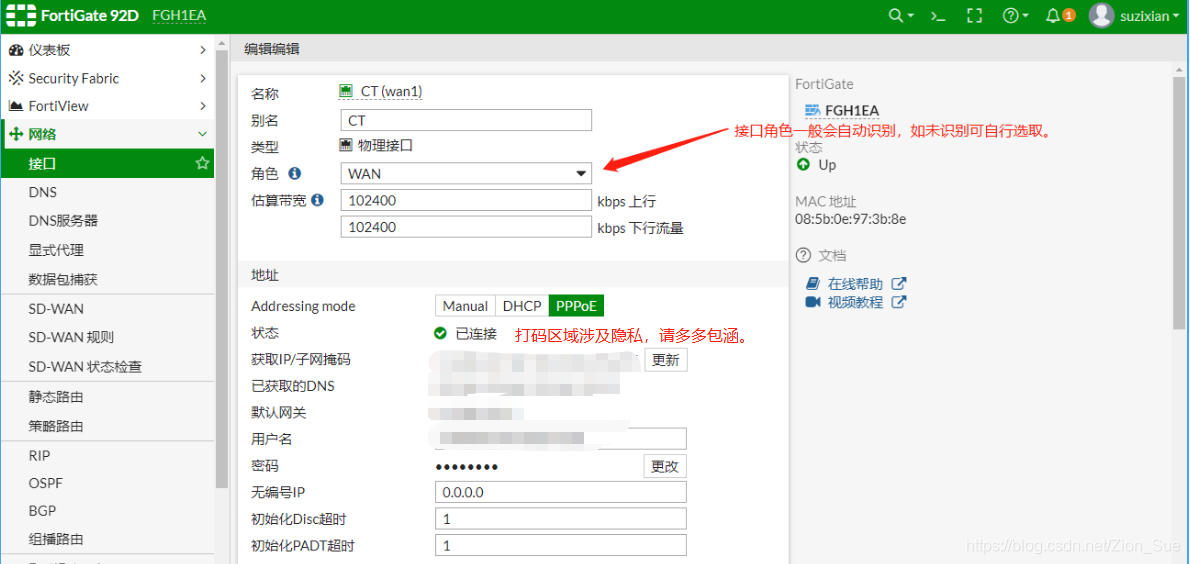Viewport: 1190px width, 564px height.
Task: Expand the 仪表板 menu chevron
Action: click(203, 50)
